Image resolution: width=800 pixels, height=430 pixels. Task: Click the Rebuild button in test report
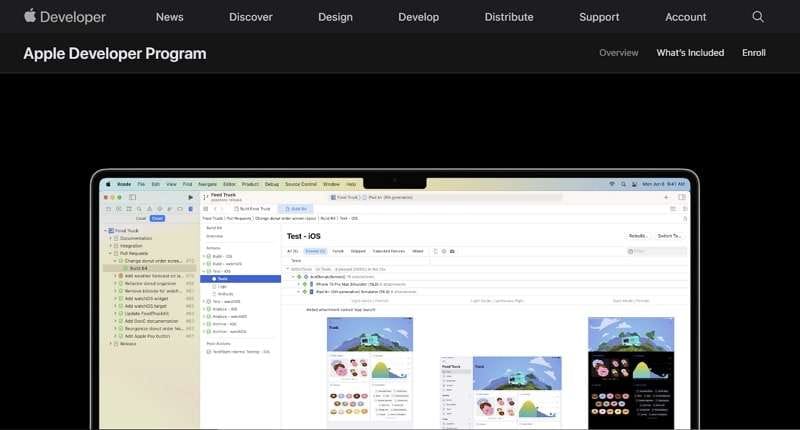click(637, 236)
